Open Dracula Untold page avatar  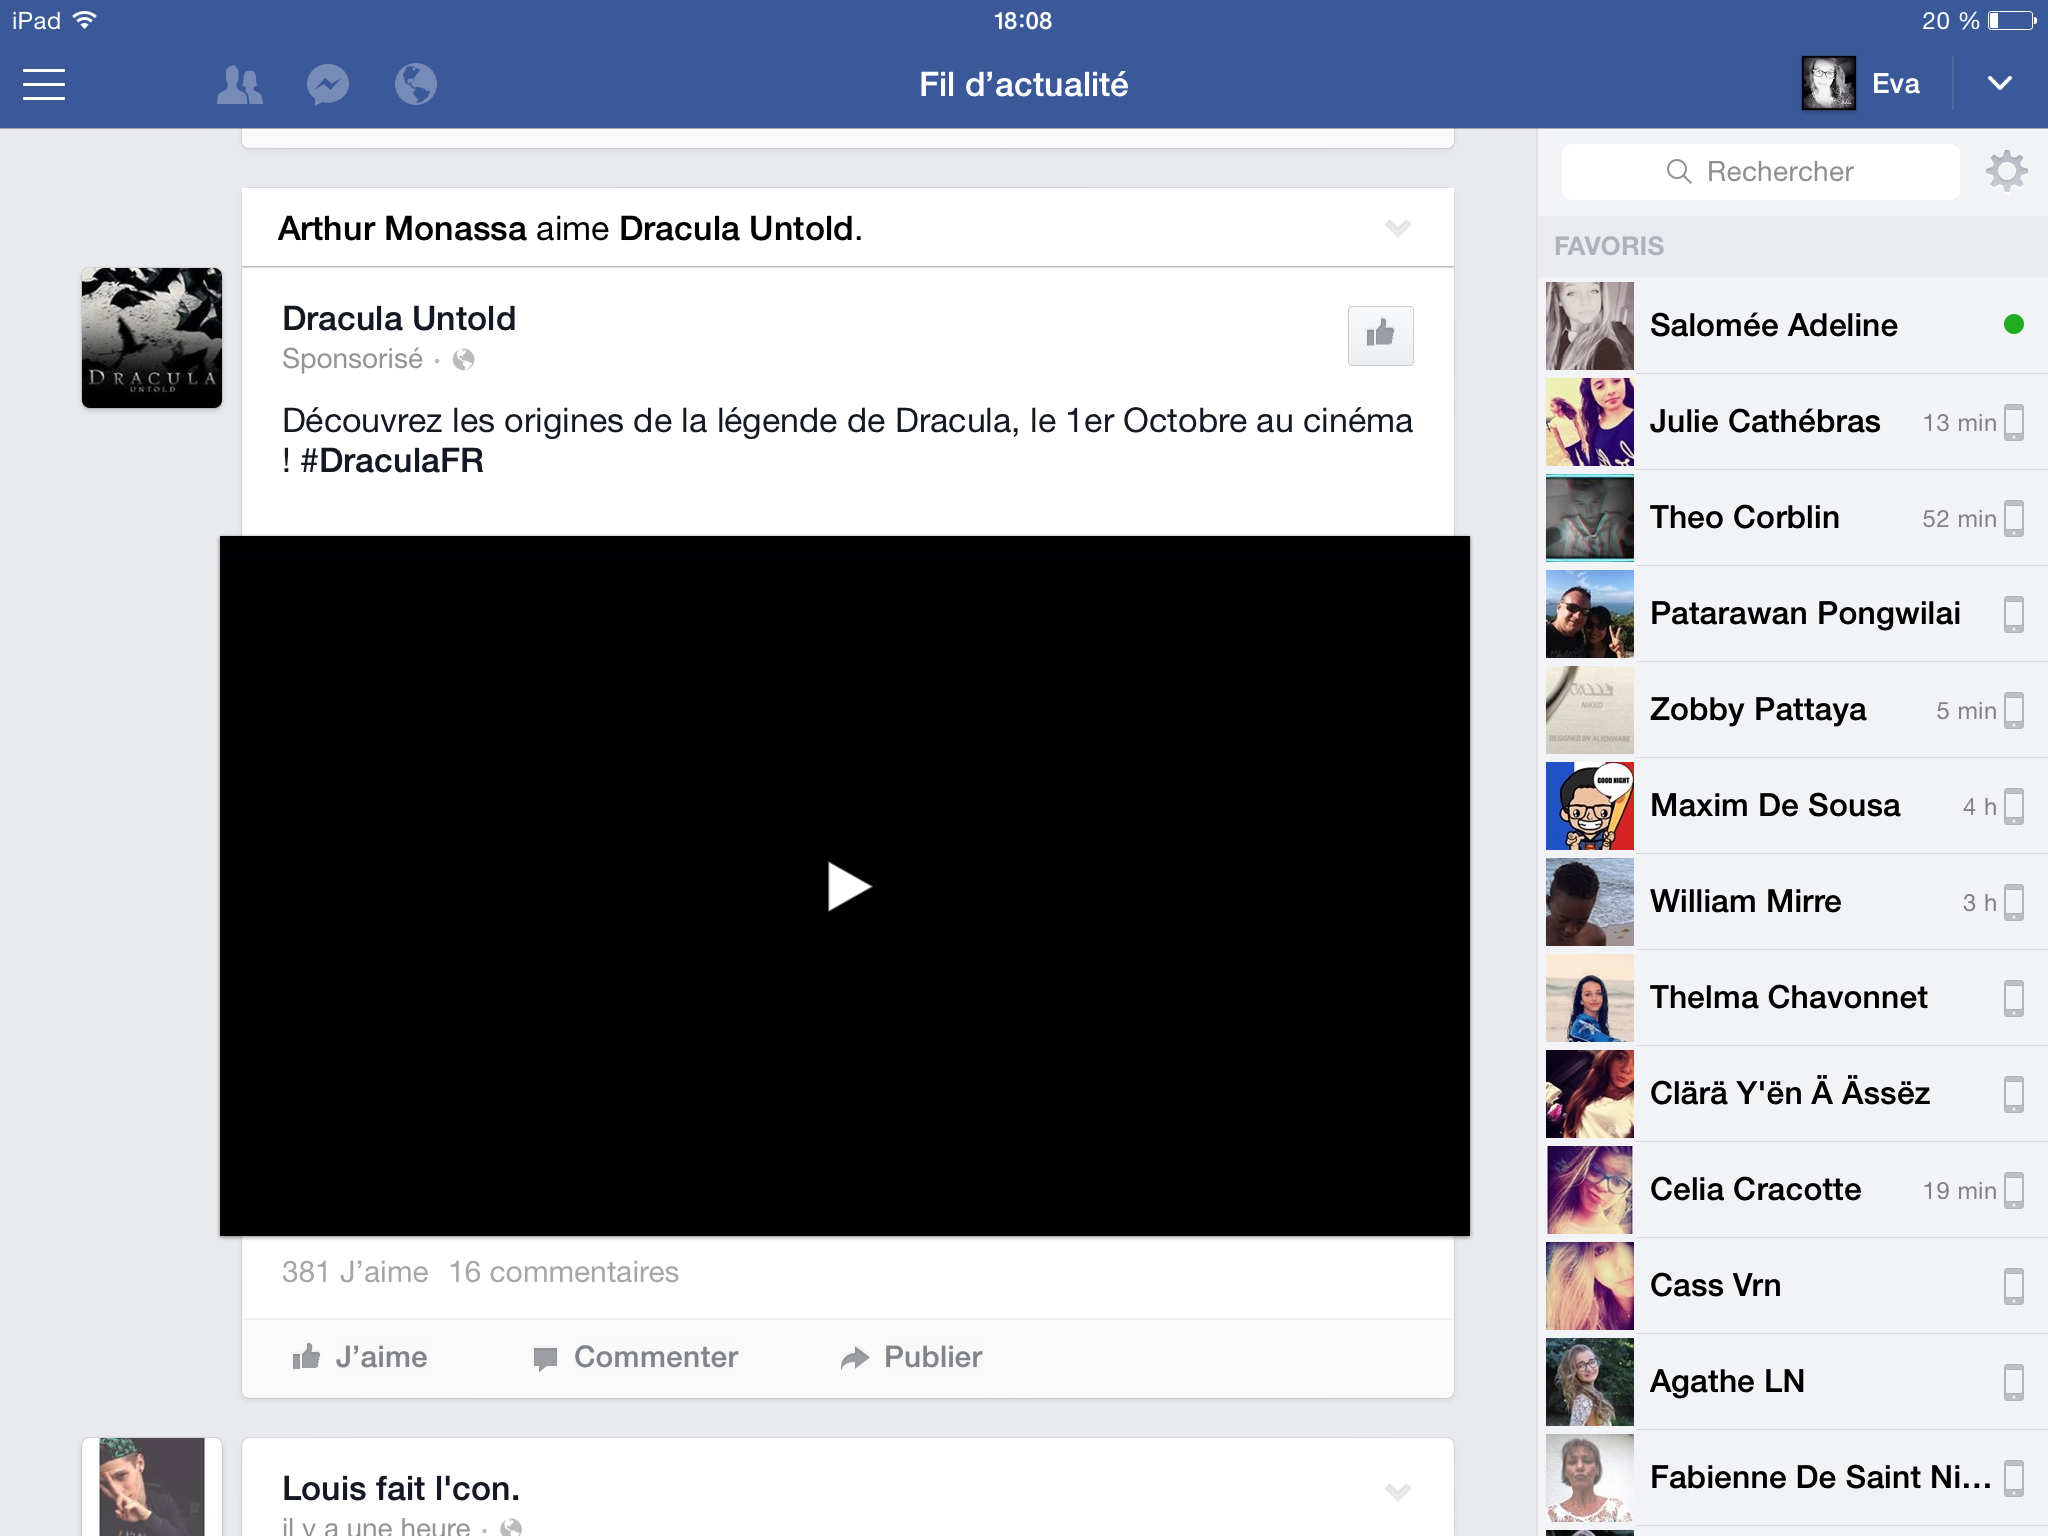click(152, 338)
